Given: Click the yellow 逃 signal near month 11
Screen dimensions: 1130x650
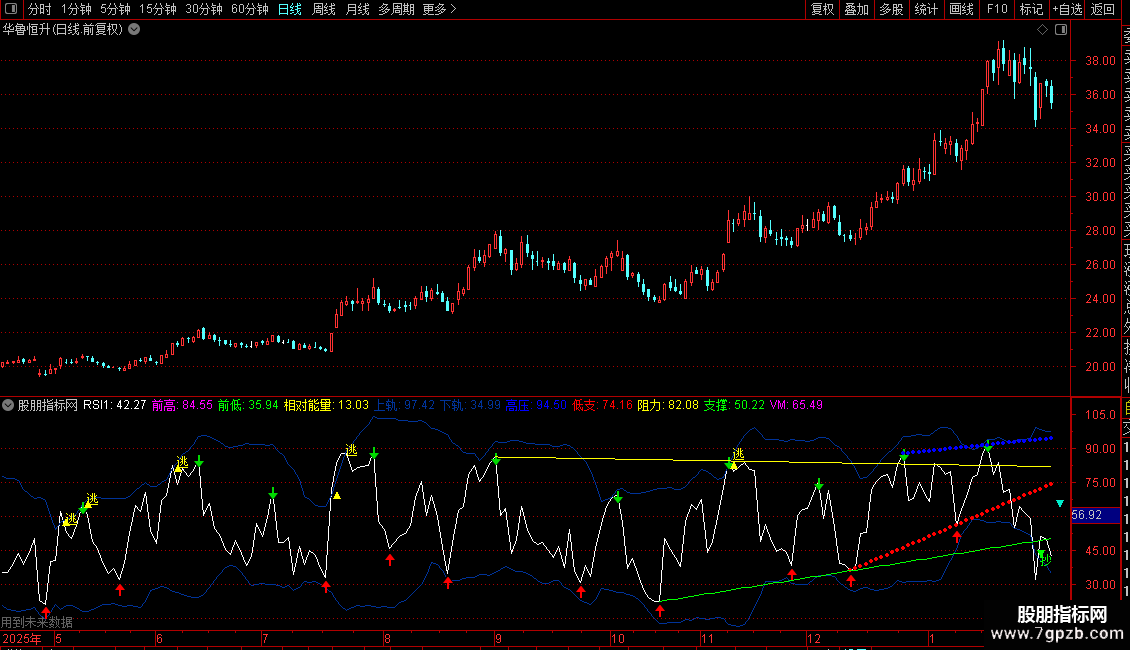Looking at the screenshot, I should (738, 454).
